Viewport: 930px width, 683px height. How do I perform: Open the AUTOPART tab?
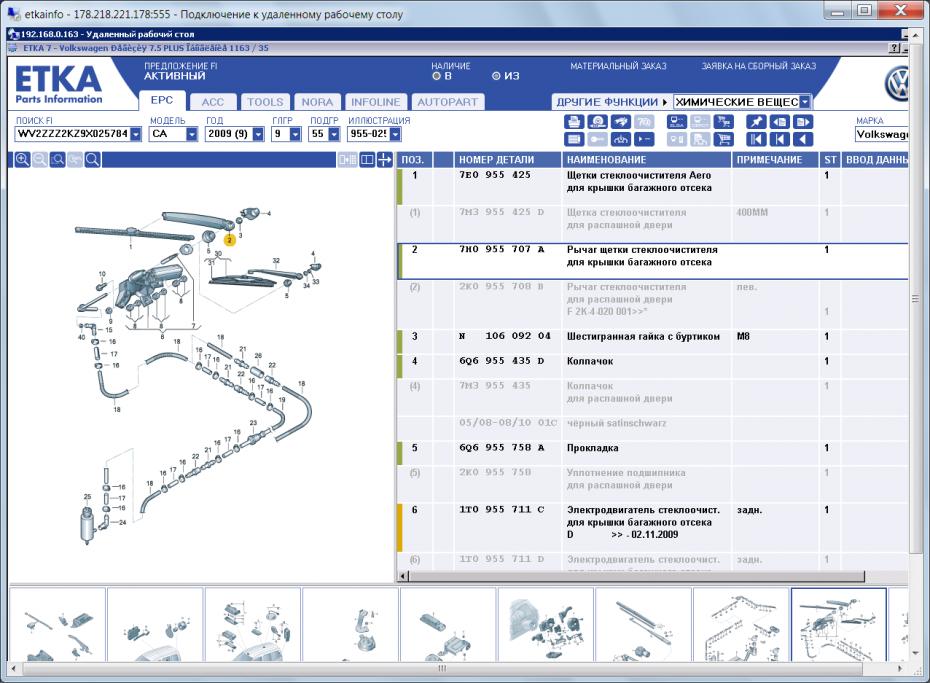coord(447,102)
